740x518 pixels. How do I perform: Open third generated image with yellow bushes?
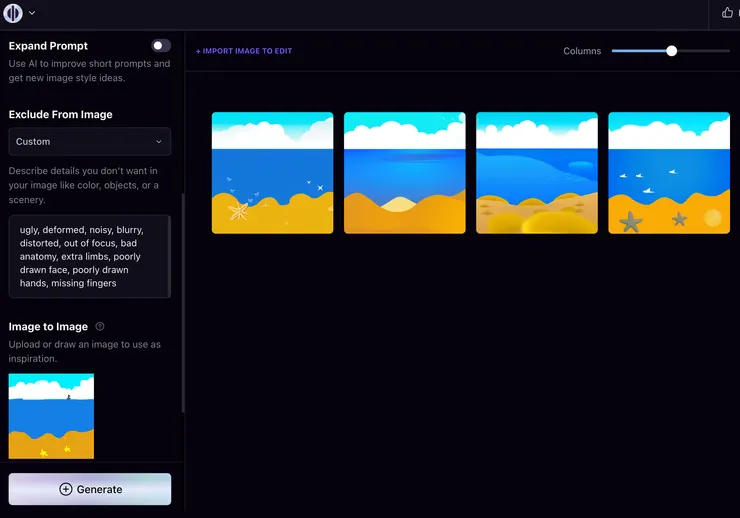coord(537,173)
